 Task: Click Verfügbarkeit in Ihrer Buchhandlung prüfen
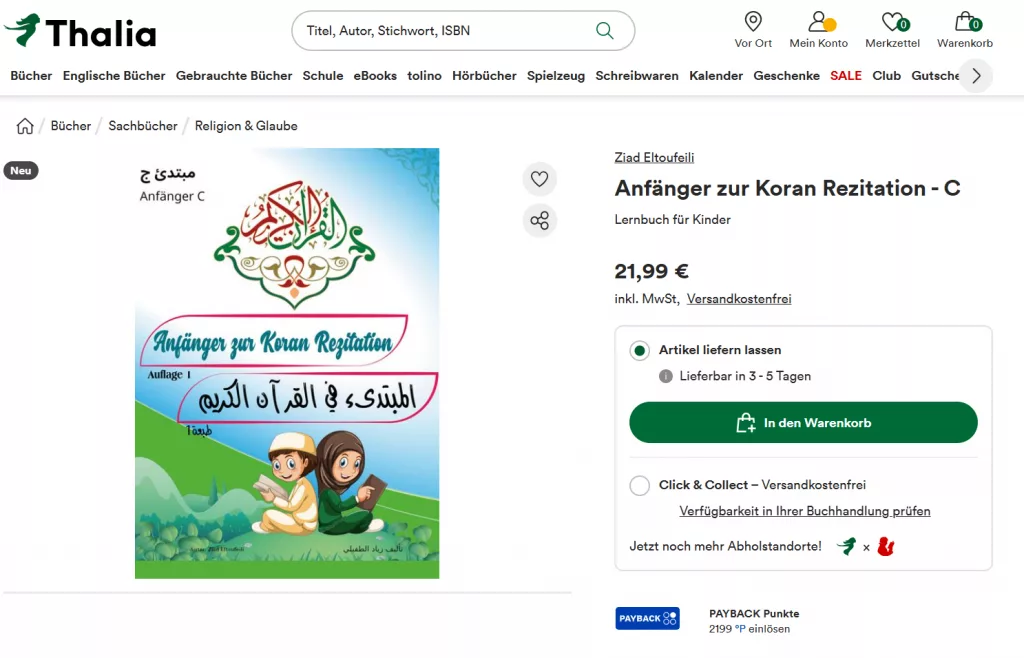(805, 512)
